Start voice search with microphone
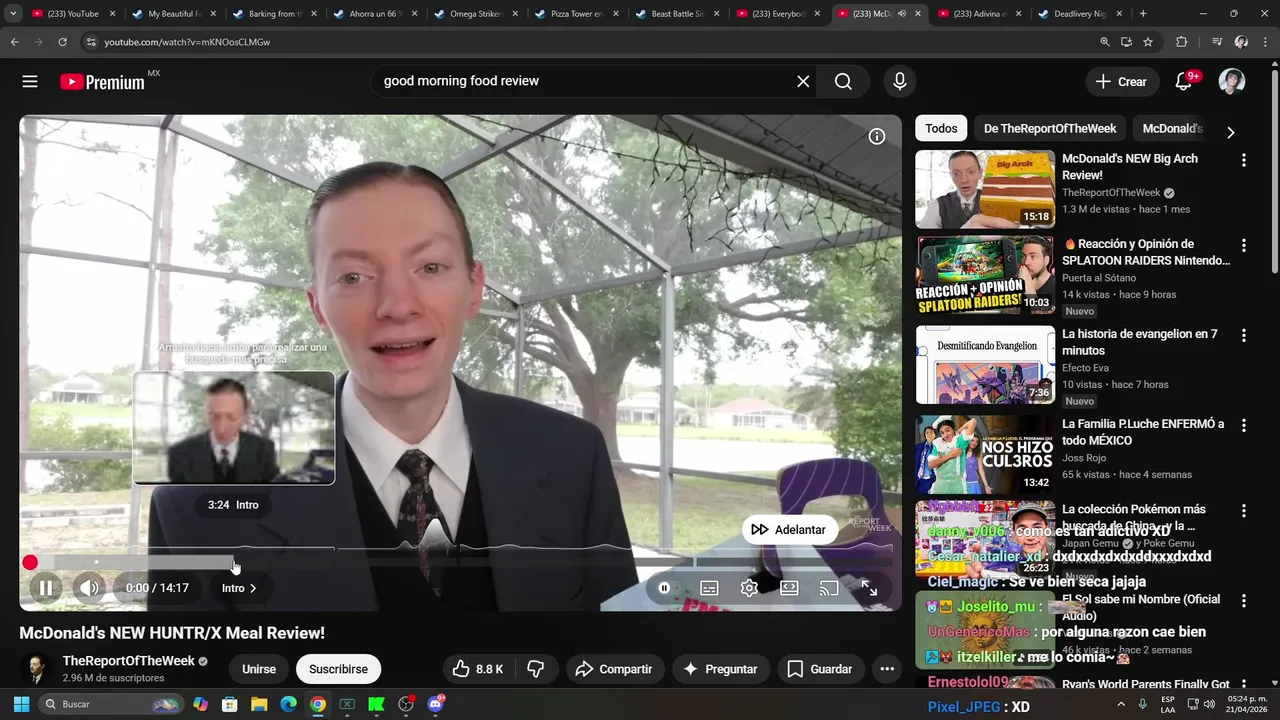 900,82
